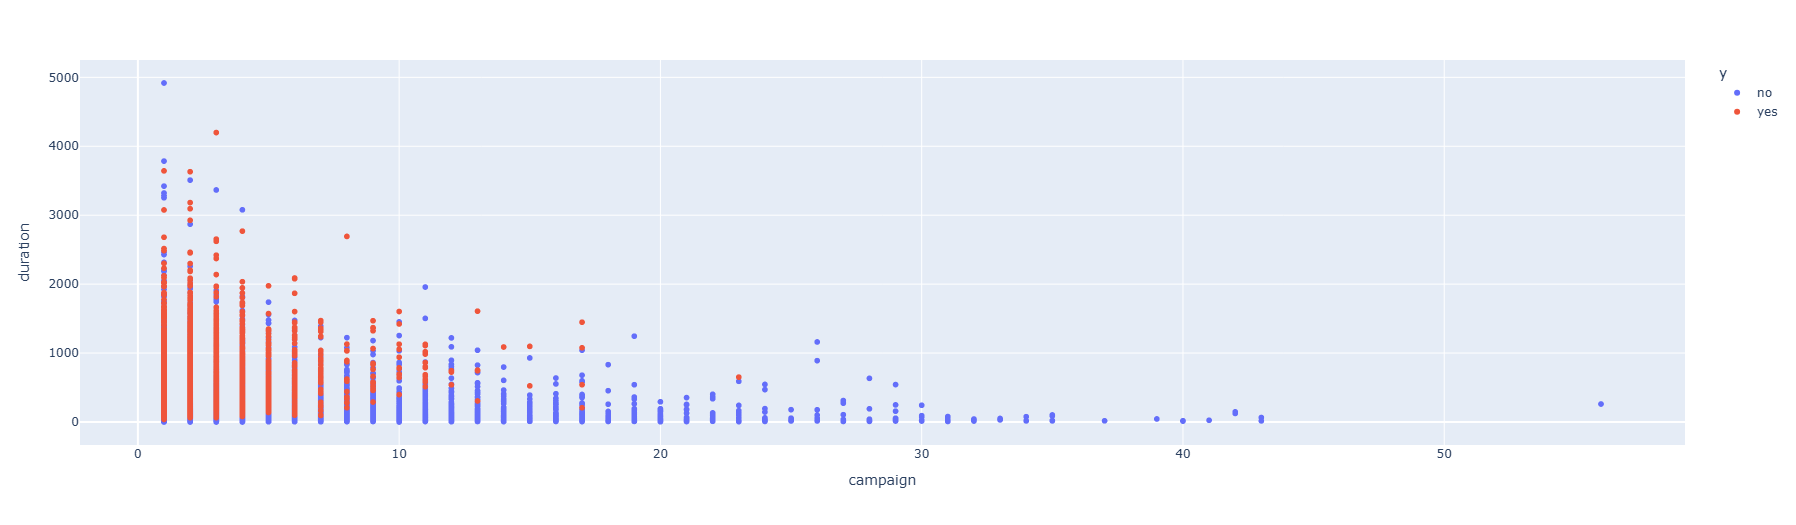The height and width of the screenshot is (525, 1796).
Task: Click the blue marker beside 'no' in legend
Action: tap(1737, 93)
